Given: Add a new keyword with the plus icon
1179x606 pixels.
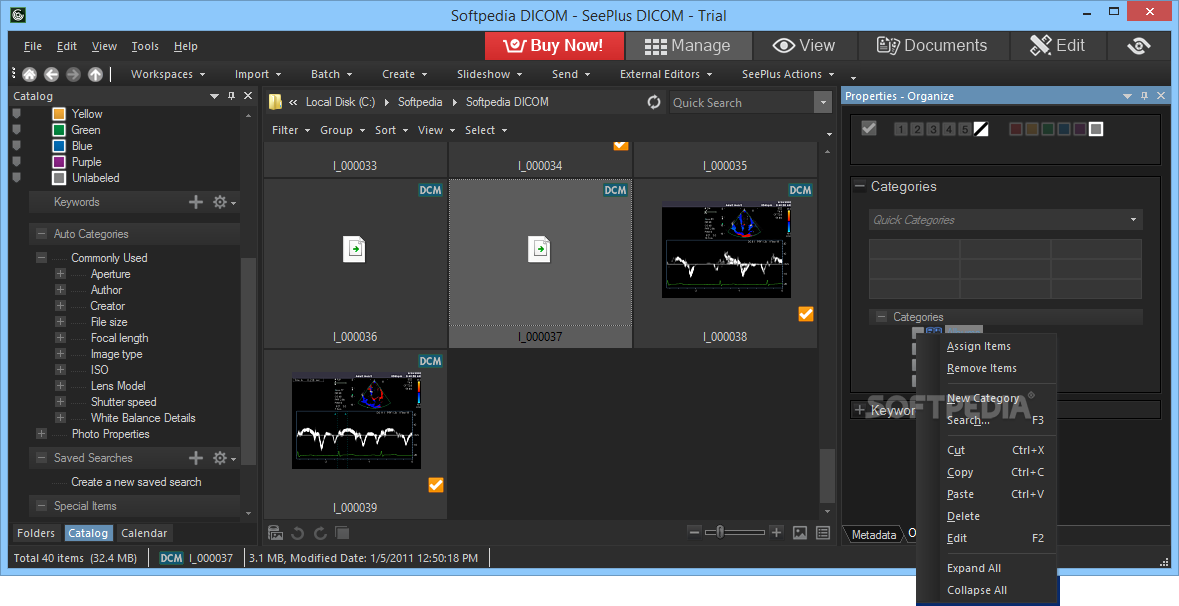Looking at the screenshot, I should tap(195, 201).
